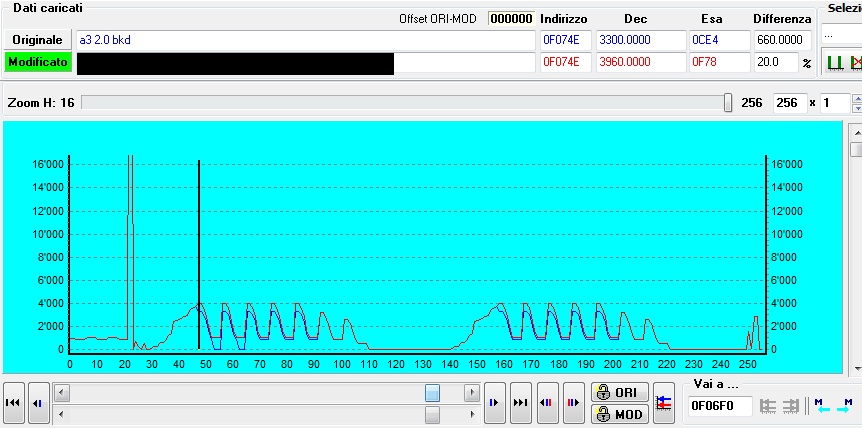Click the zoom width field 256
Viewport: 862px width, 428px height.
point(789,103)
